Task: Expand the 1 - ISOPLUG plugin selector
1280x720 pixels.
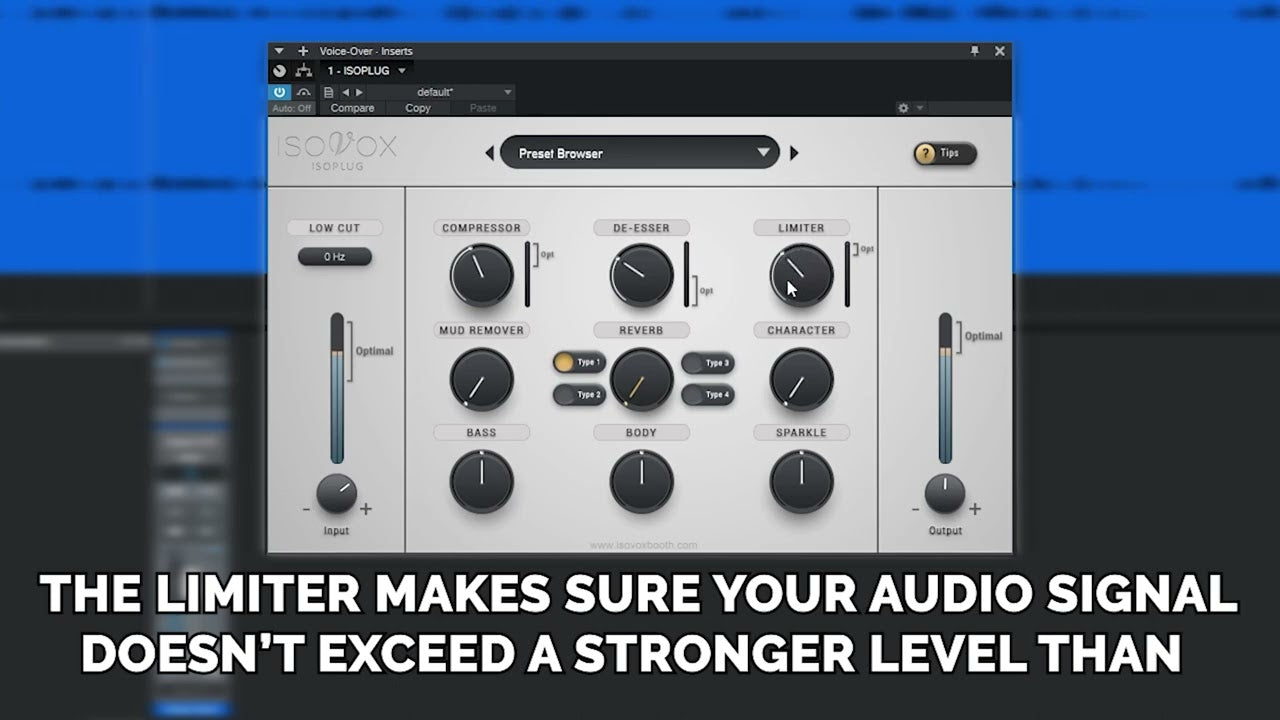Action: pos(367,71)
